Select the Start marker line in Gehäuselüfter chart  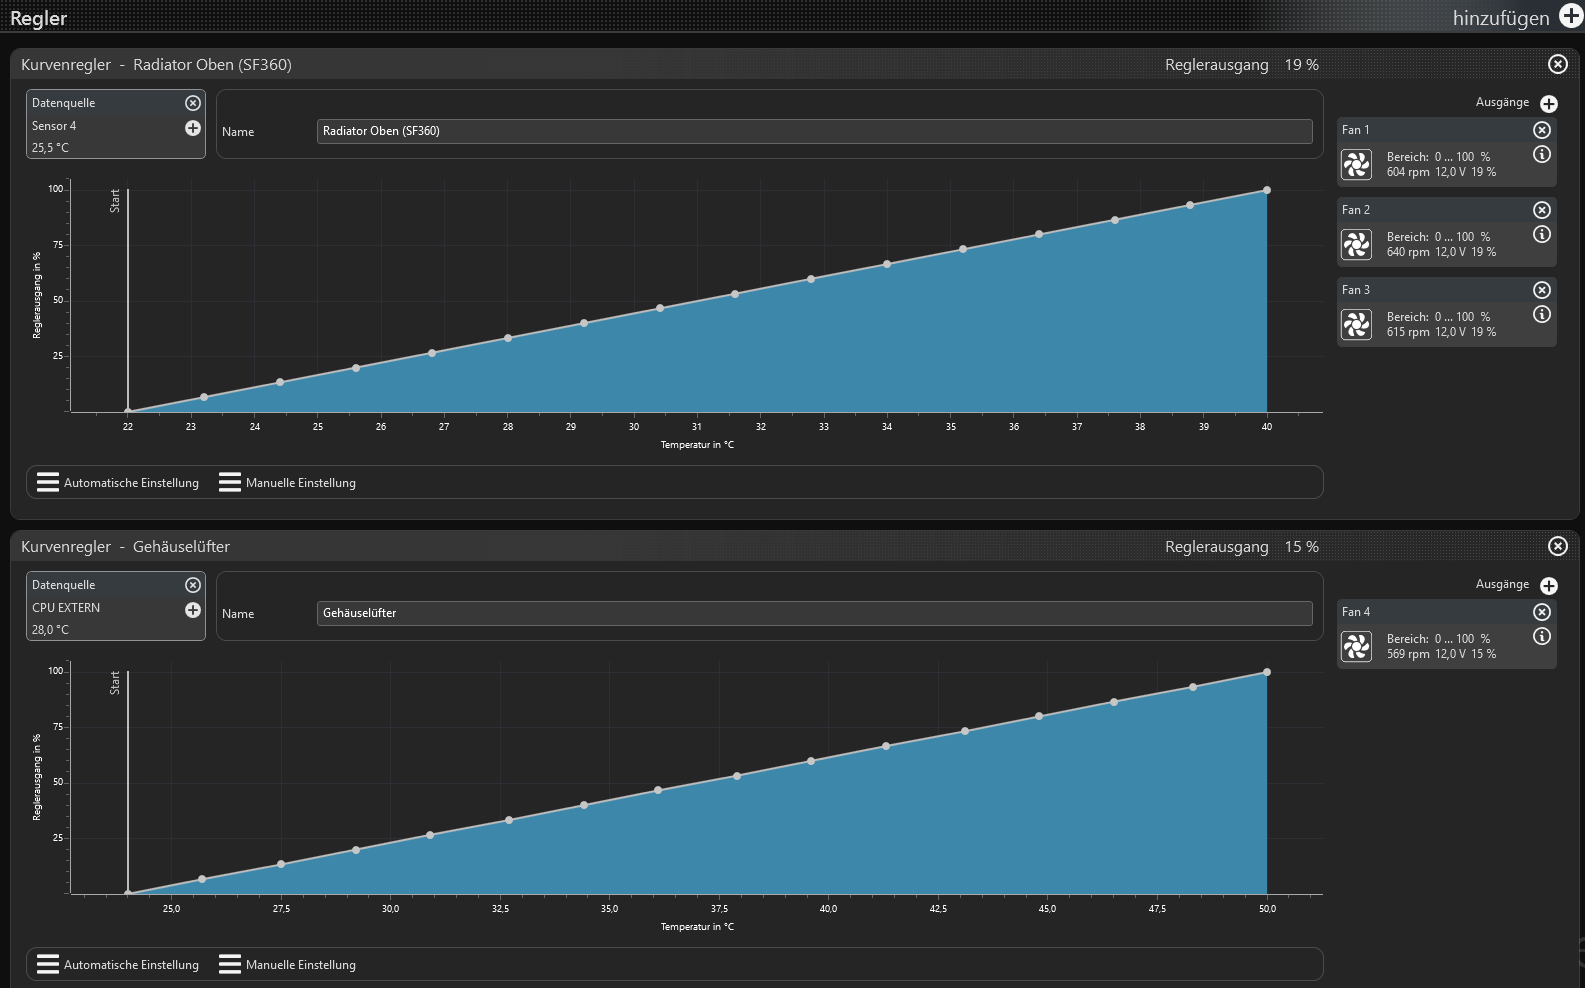coord(128,782)
